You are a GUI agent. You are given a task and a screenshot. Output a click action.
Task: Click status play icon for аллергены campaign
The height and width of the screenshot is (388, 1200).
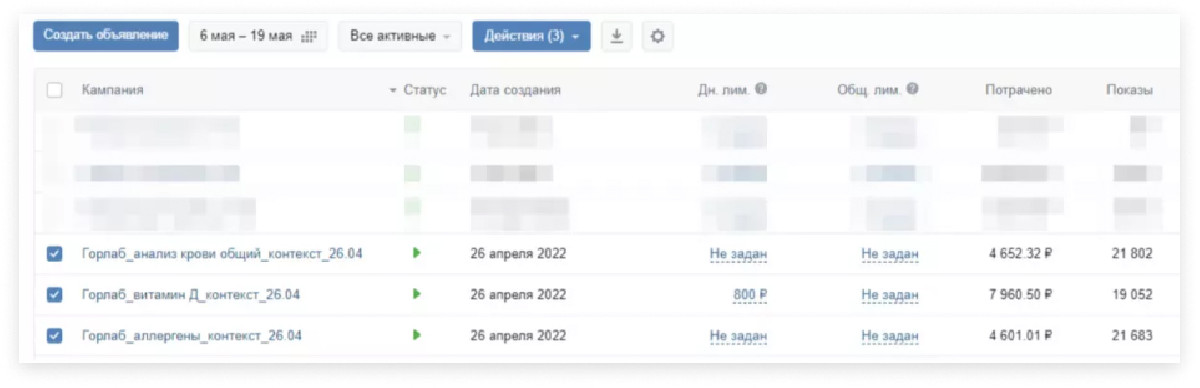point(416,335)
